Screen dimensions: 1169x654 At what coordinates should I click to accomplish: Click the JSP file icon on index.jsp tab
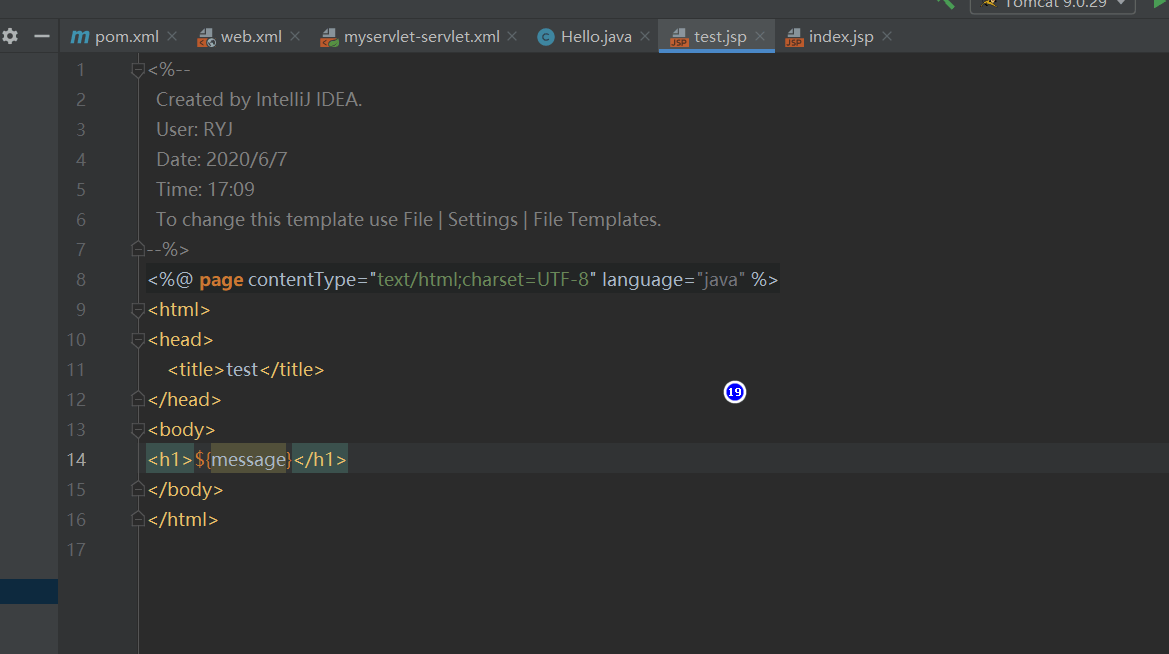[794, 38]
